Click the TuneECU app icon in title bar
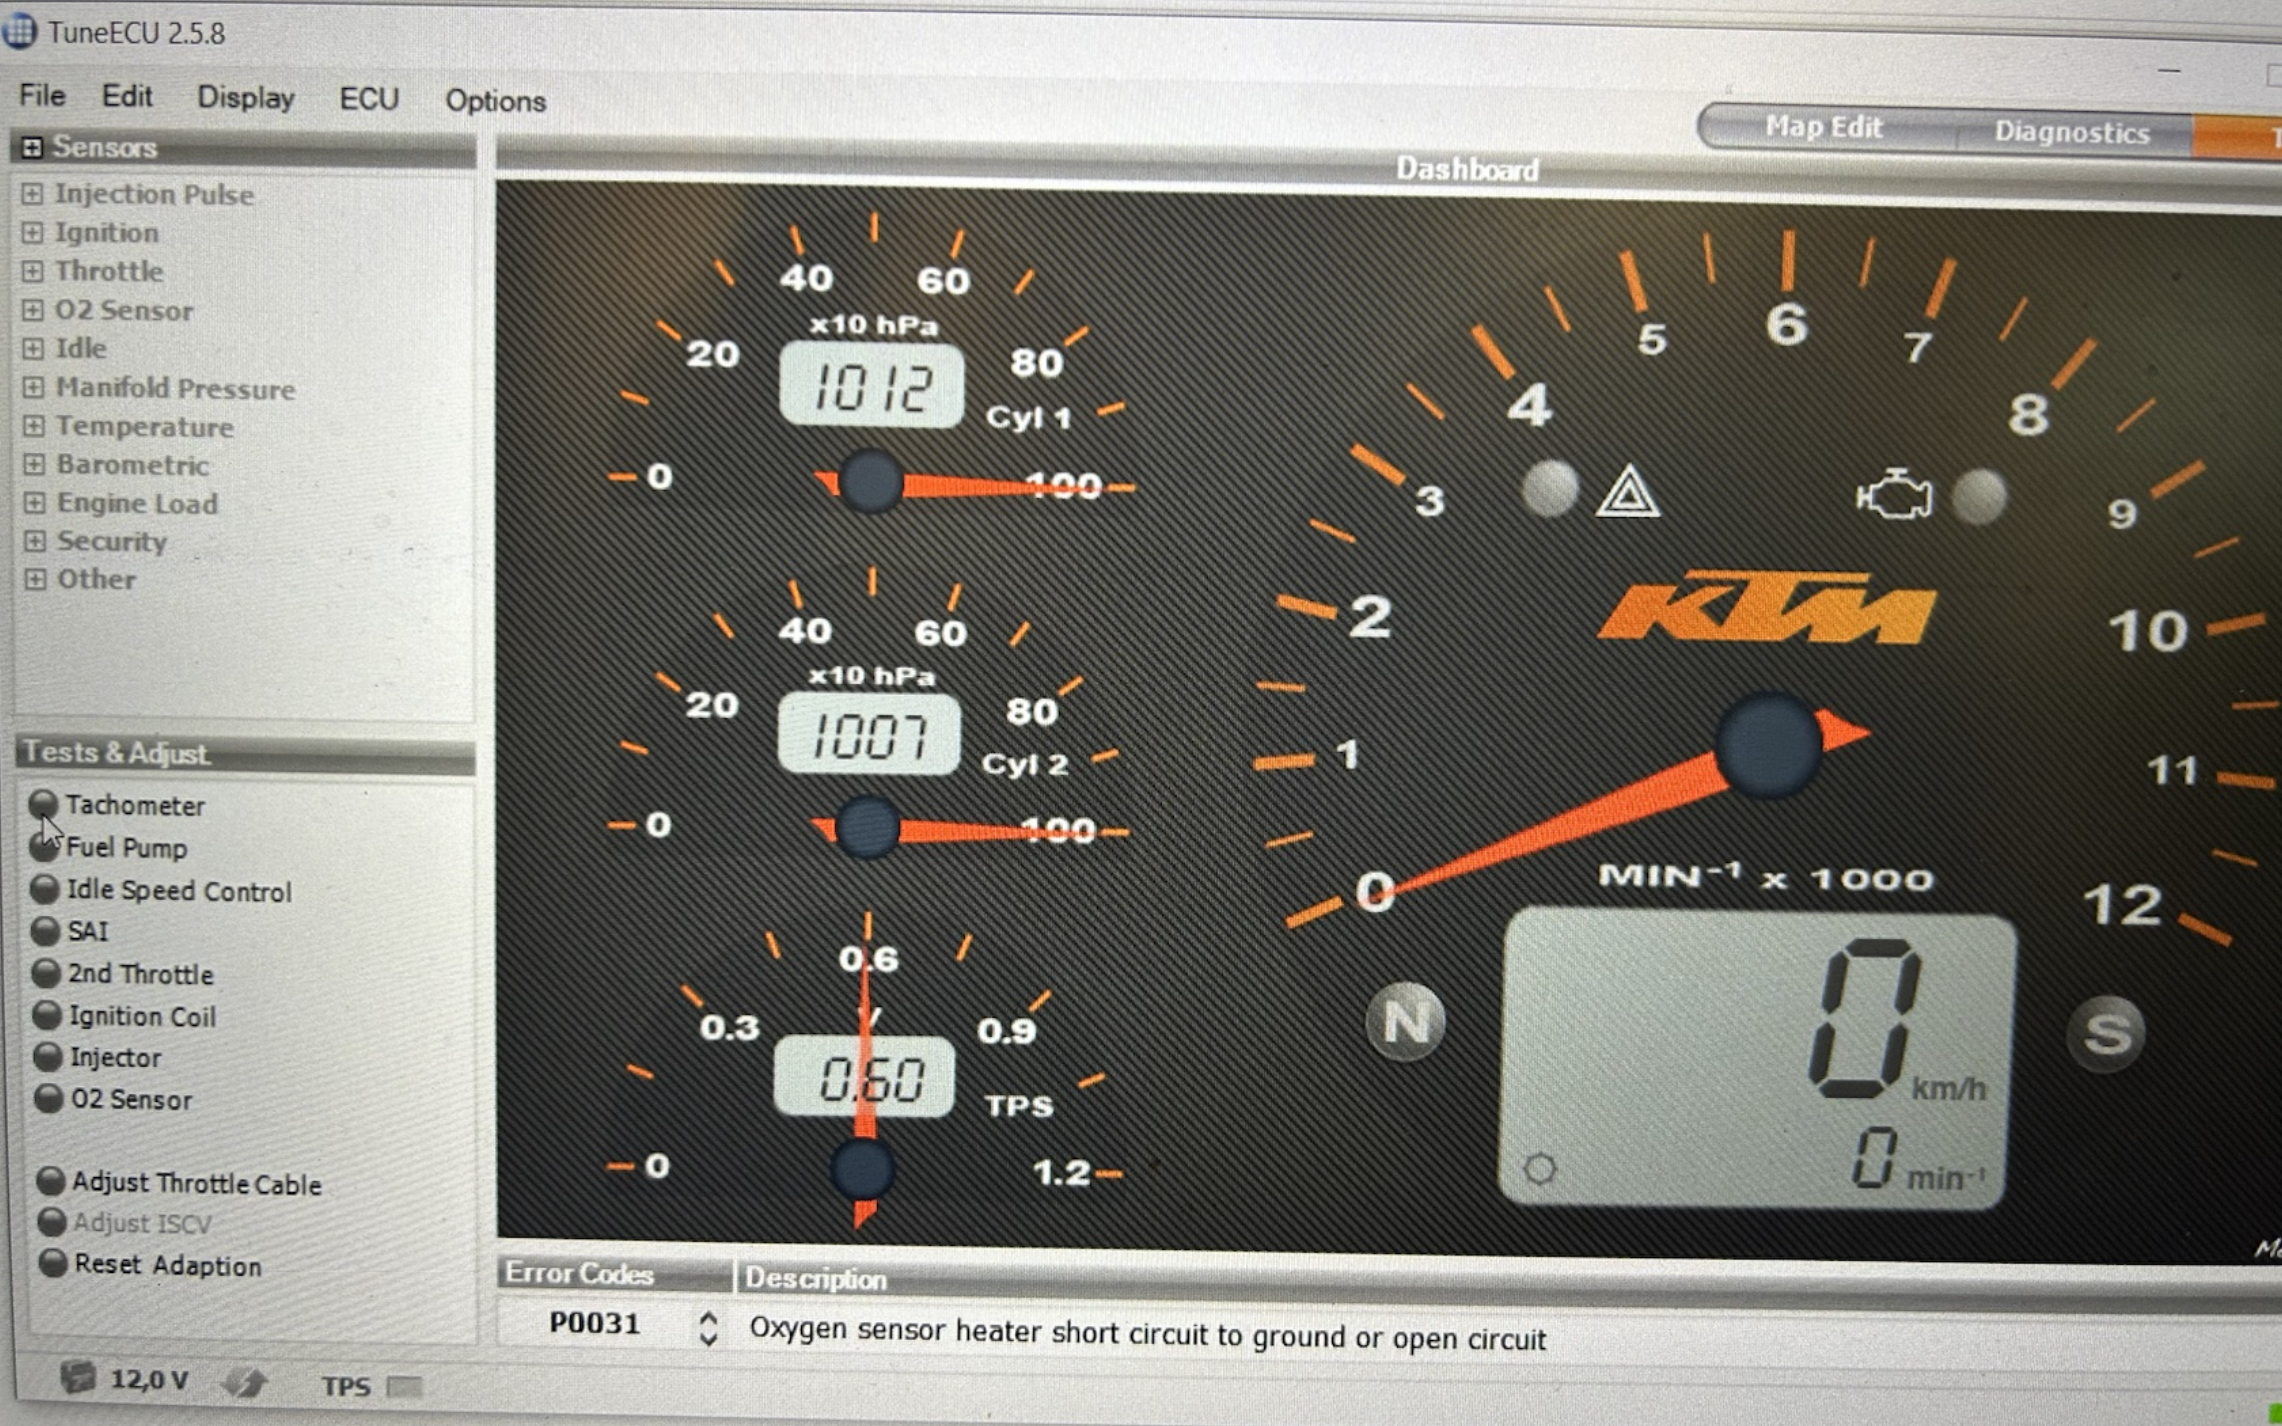The height and width of the screenshot is (1426, 2282). (19, 31)
